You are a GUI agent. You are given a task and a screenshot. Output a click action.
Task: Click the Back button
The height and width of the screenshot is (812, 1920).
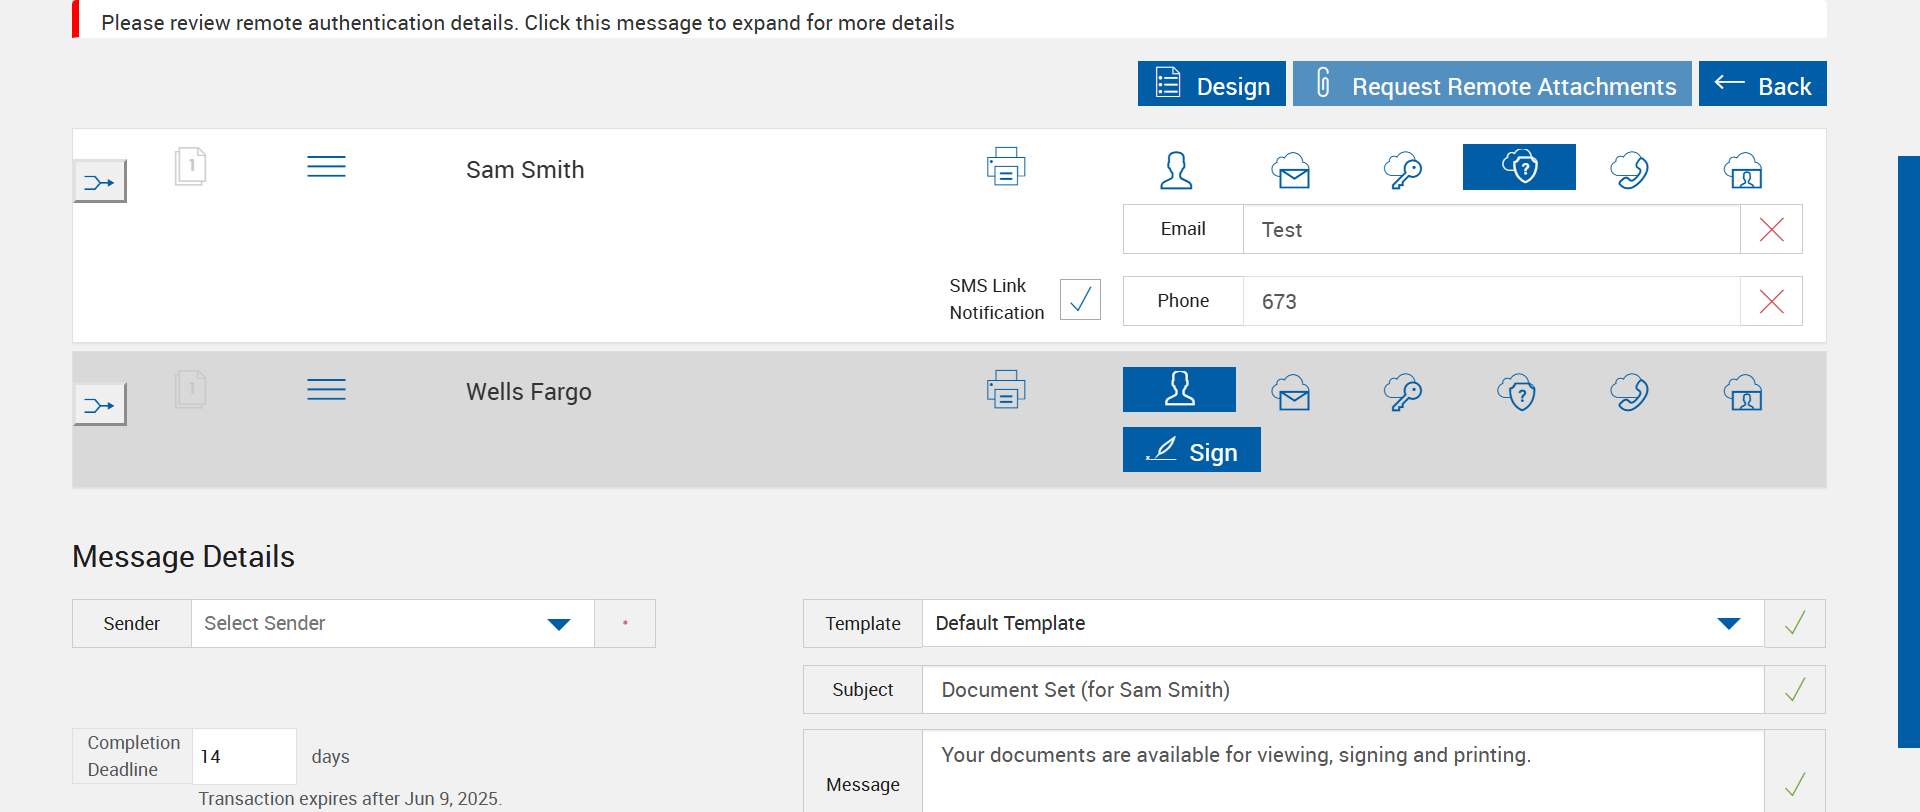(1762, 84)
